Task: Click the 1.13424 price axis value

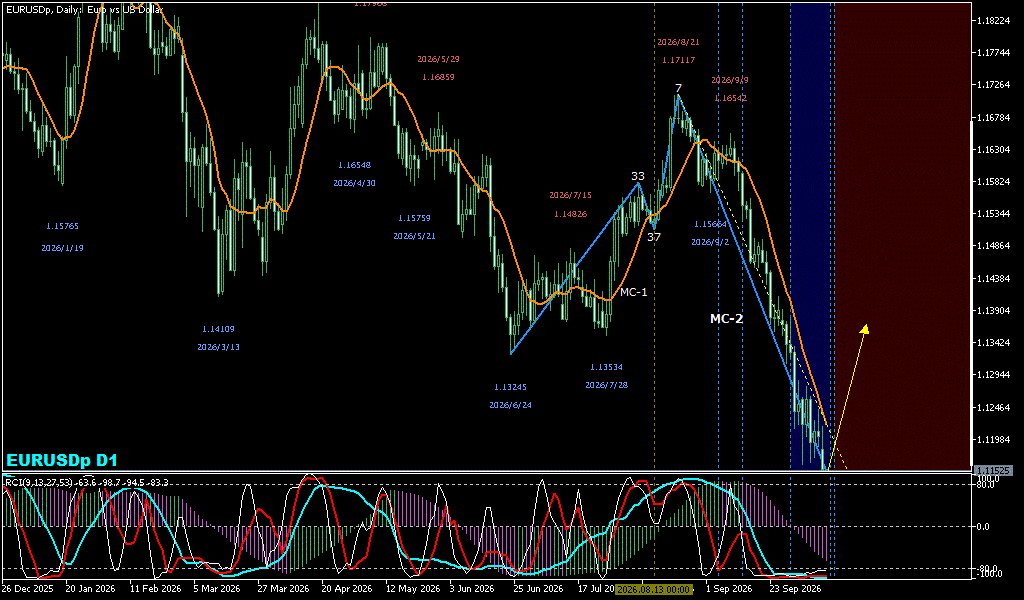Action: [992, 343]
